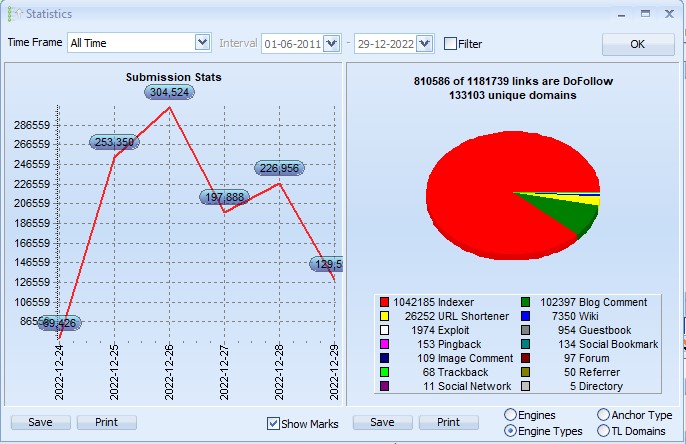Click the gray Guestbook legend swatch
This screenshot has width=686, height=444.
[525, 330]
